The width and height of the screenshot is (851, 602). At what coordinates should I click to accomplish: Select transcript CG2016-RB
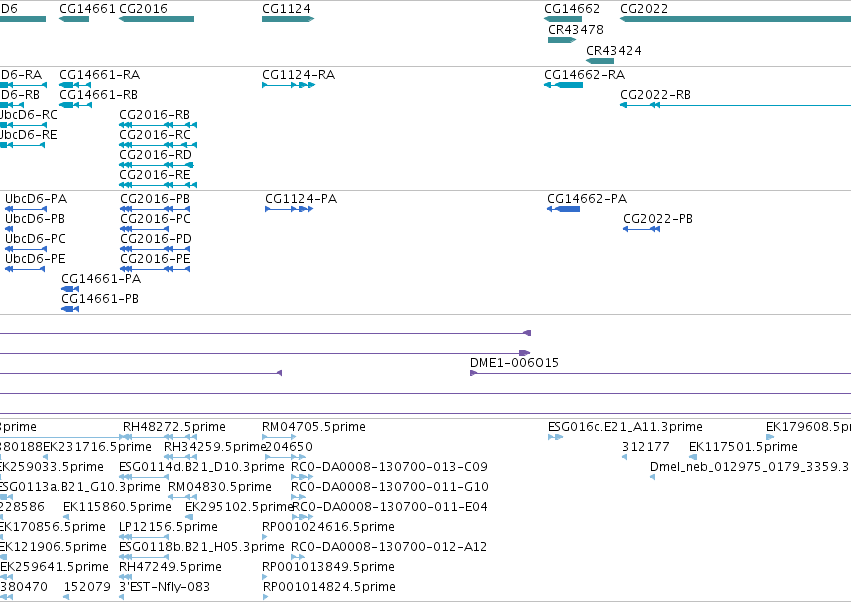click(x=155, y=115)
